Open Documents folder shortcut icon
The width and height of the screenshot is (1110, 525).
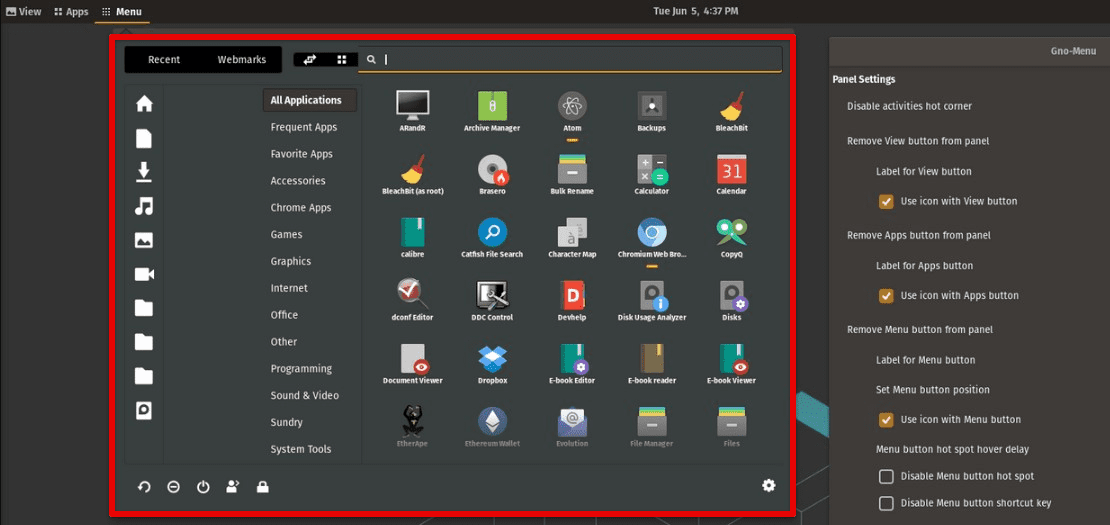(x=144, y=138)
